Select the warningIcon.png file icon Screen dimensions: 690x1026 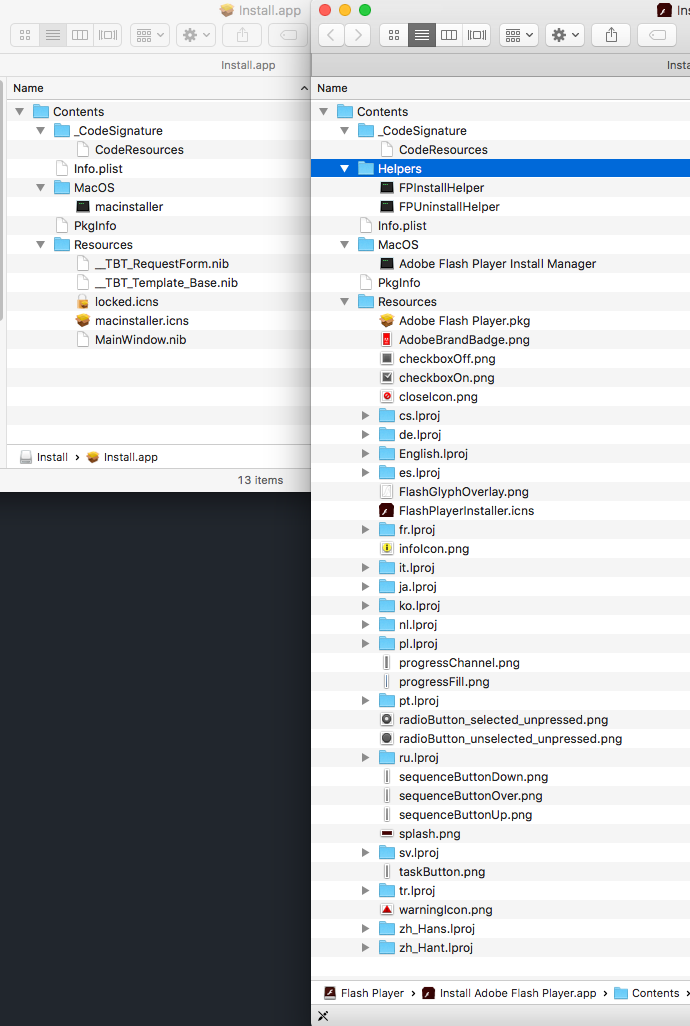387,910
